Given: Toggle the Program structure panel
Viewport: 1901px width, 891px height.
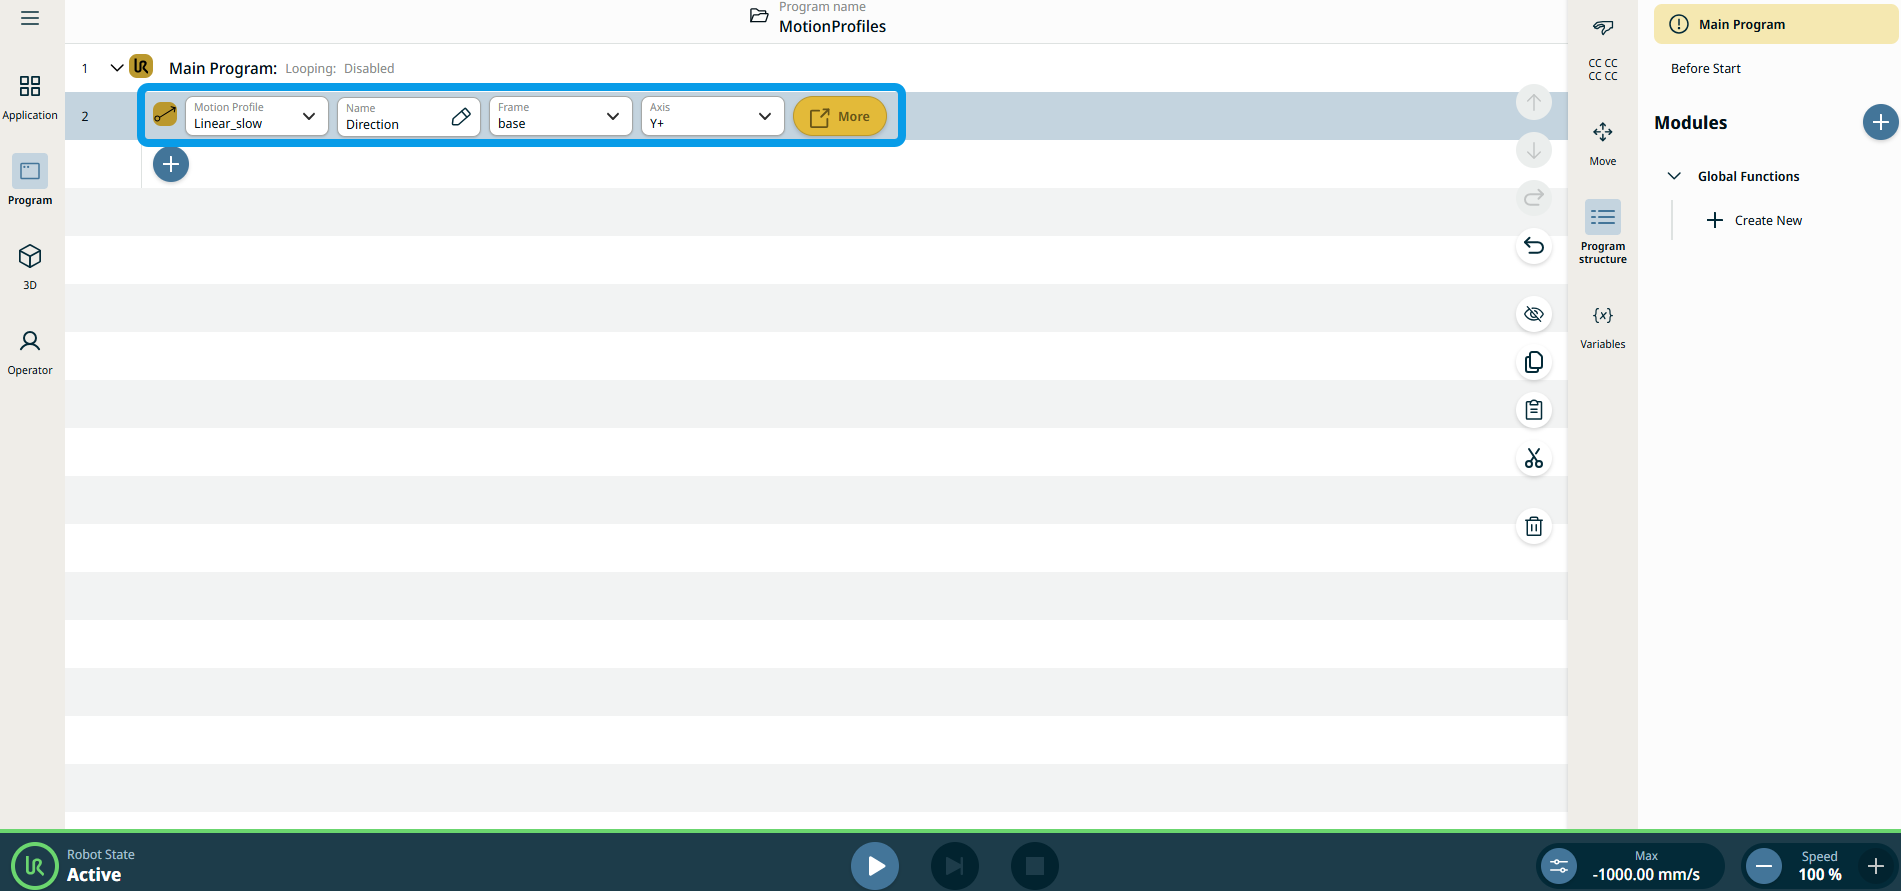Looking at the screenshot, I should 1602,230.
